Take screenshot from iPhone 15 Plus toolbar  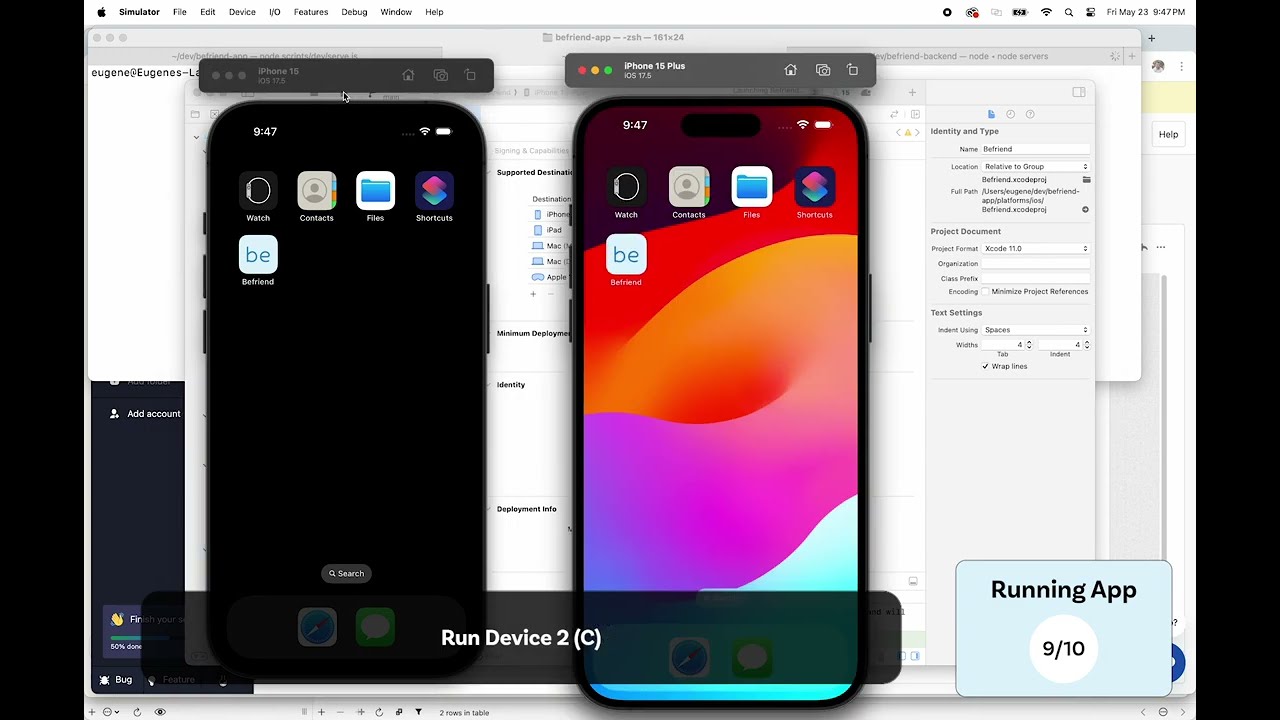click(x=823, y=70)
